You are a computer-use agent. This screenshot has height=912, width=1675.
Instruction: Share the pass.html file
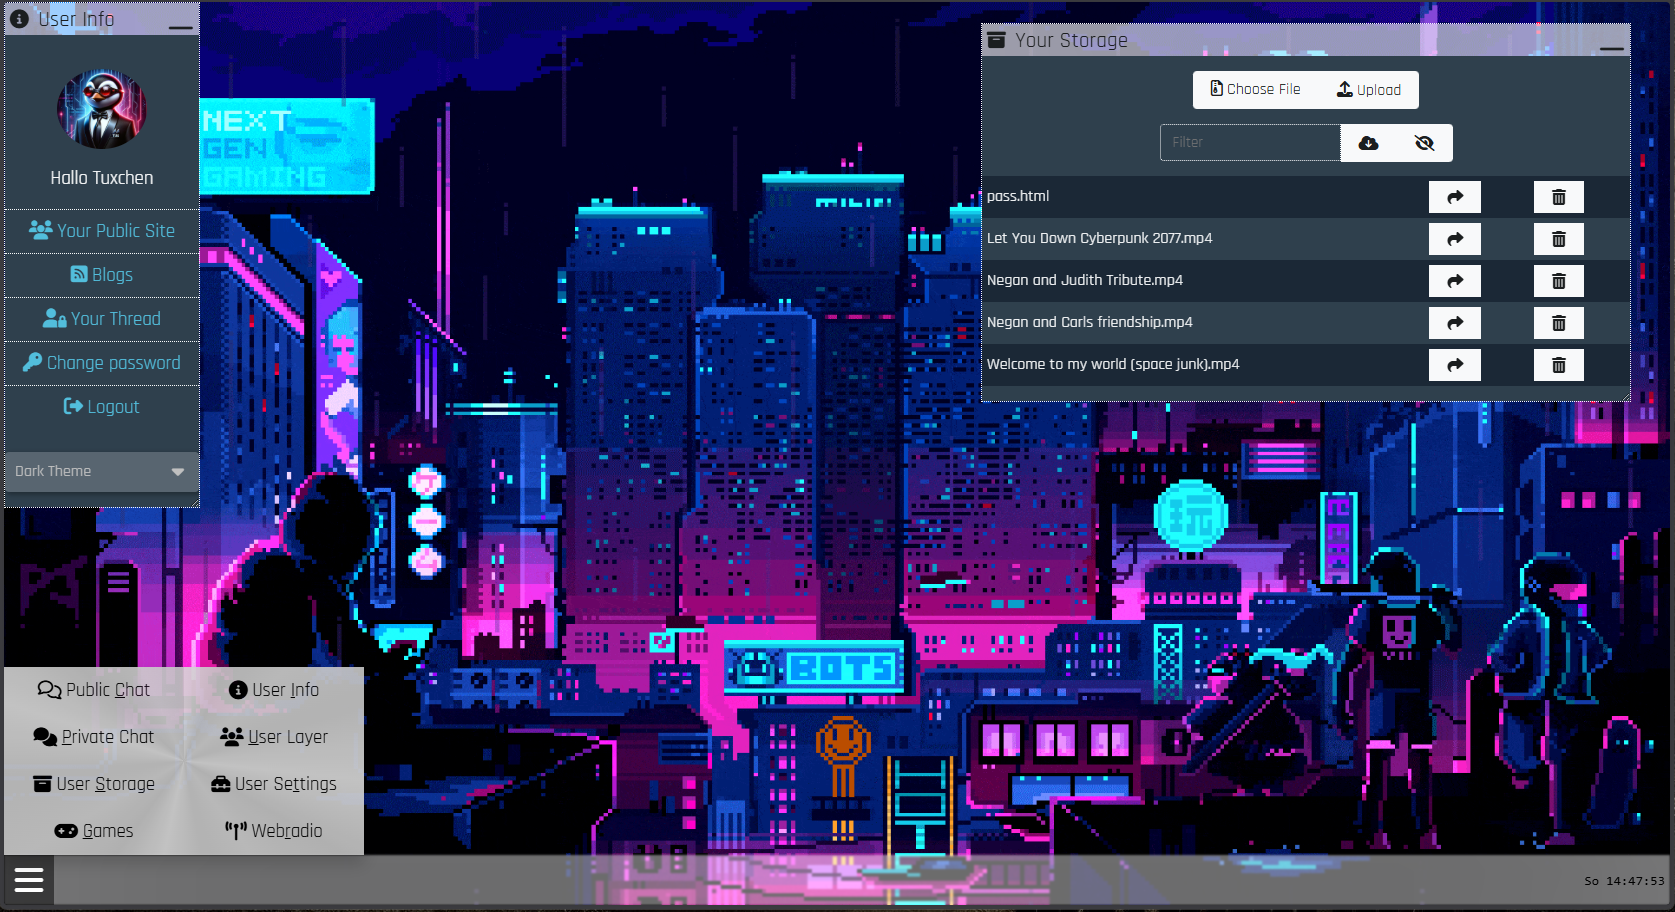click(1454, 197)
